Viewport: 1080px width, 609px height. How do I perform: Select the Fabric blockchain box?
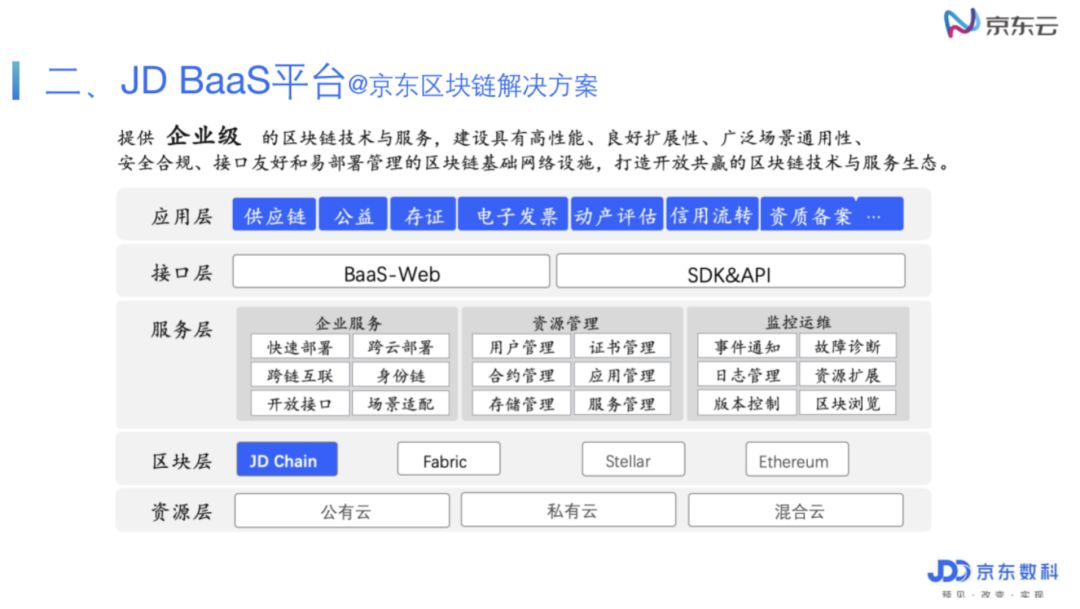[x=448, y=460]
